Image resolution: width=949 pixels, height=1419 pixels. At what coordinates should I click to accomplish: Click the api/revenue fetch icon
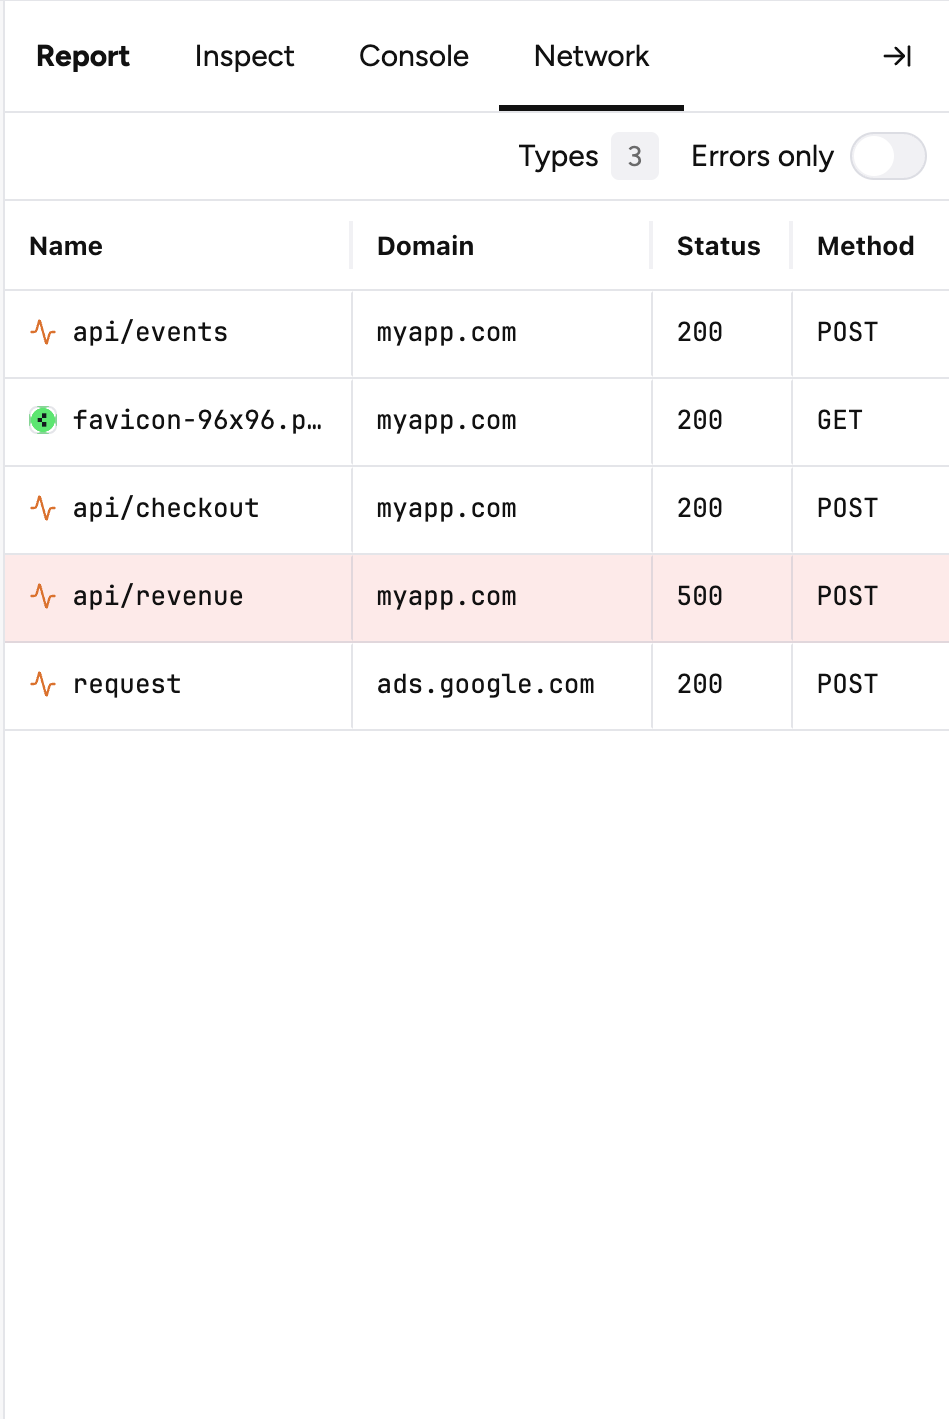(43, 596)
